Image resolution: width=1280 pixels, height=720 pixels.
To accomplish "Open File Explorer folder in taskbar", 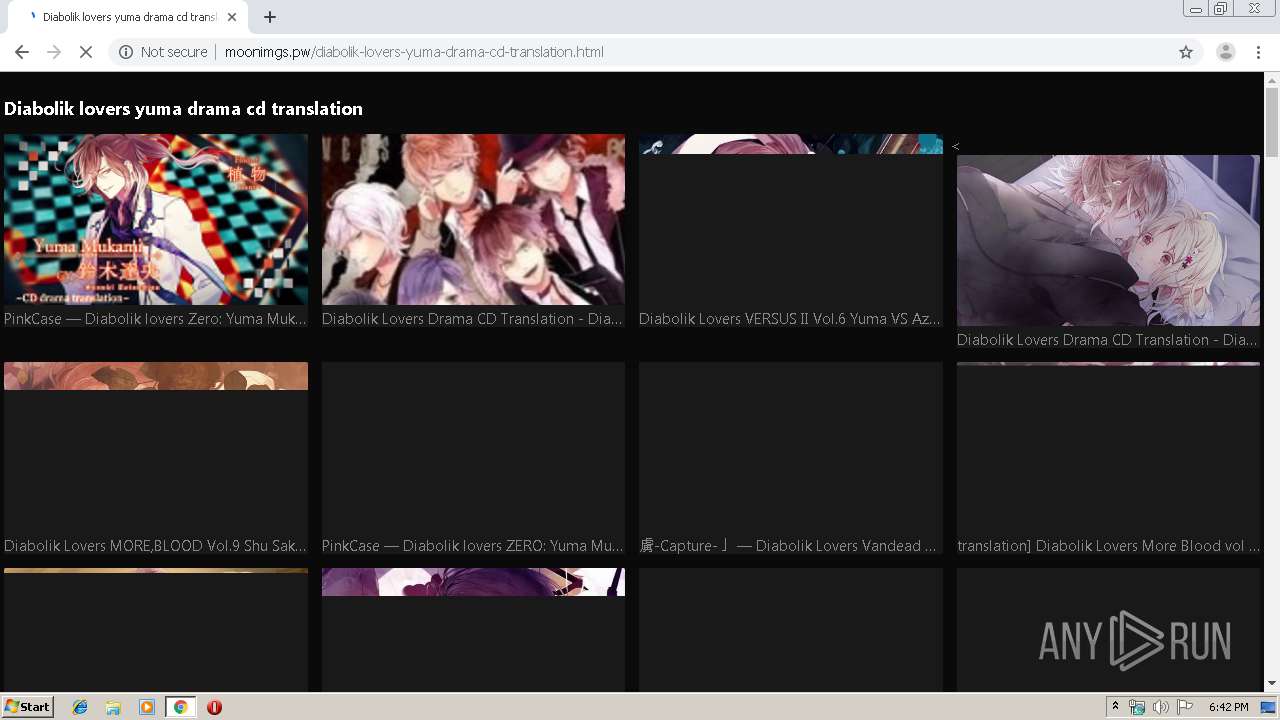I will point(113,707).
